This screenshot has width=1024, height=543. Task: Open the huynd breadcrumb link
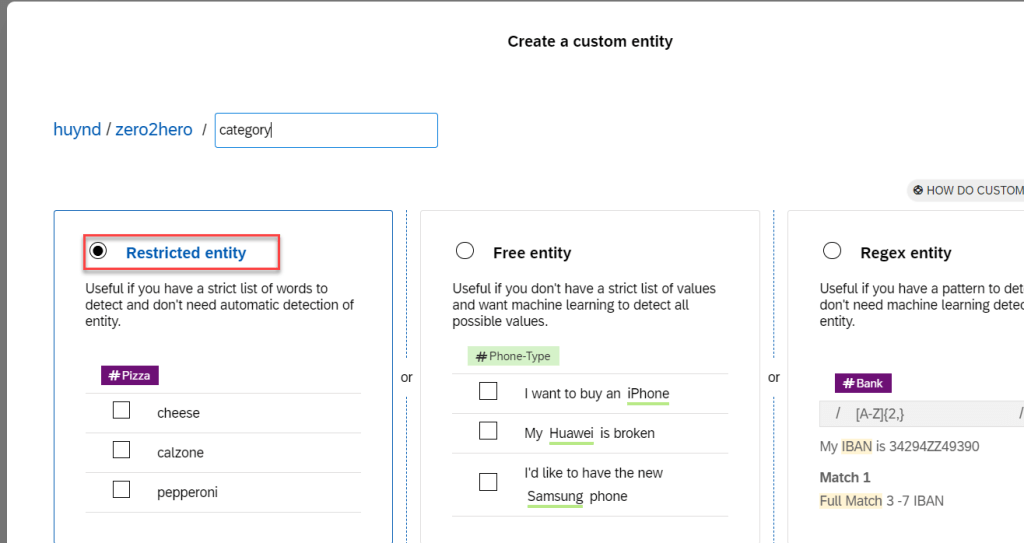pos(77,130)
